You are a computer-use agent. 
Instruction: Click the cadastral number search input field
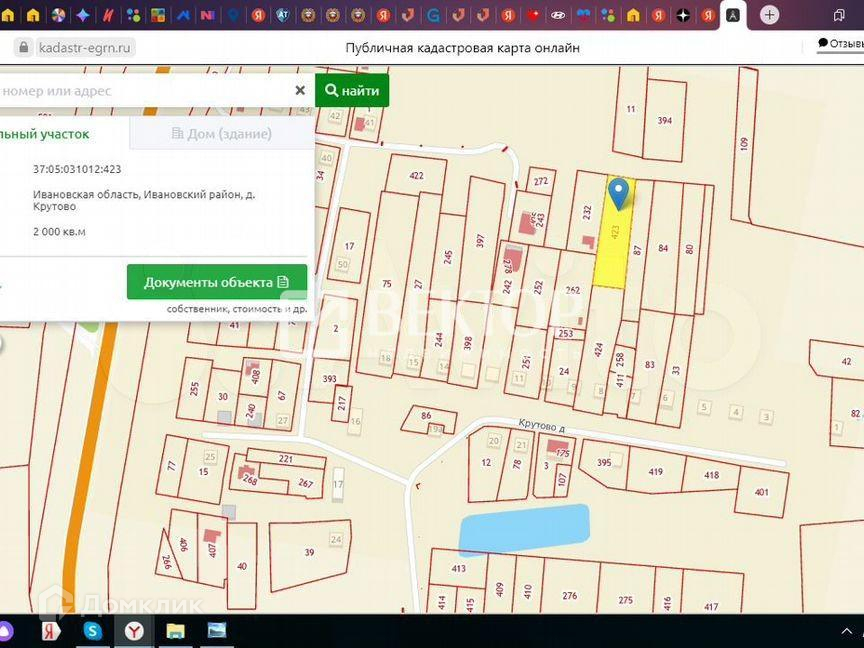point(140,90)
